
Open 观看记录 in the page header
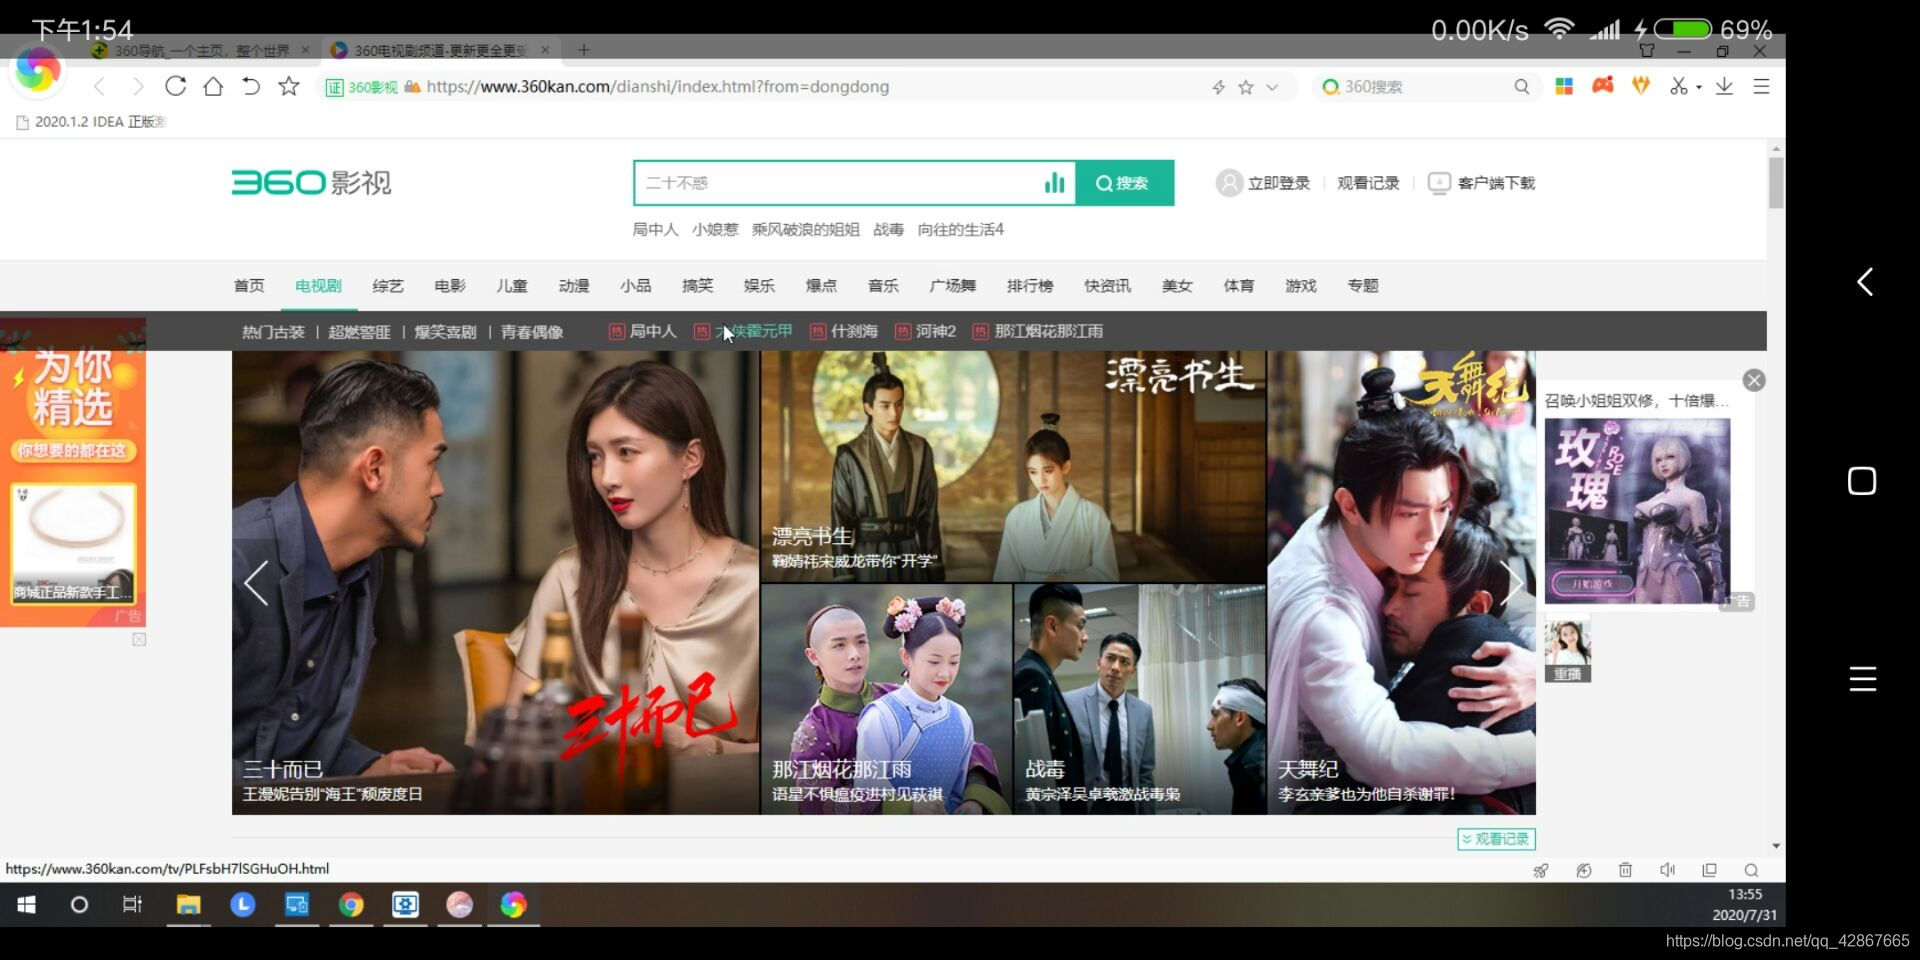[1368, 183]
